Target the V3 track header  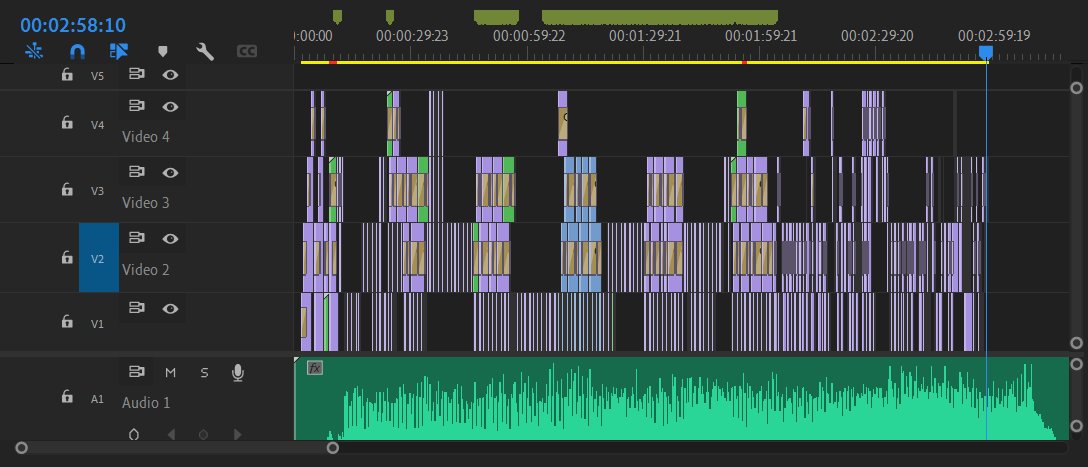pyautogui.click(x=98, y=191)
